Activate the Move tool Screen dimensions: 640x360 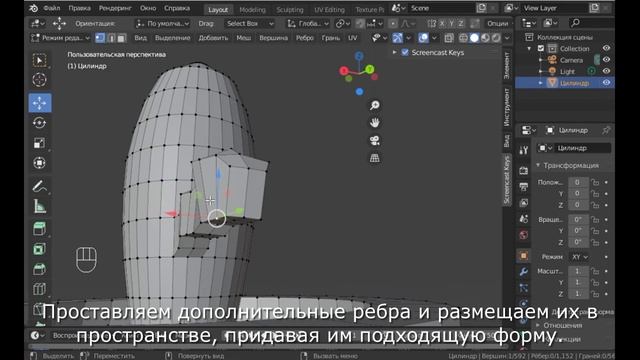[x=40, y=103]
